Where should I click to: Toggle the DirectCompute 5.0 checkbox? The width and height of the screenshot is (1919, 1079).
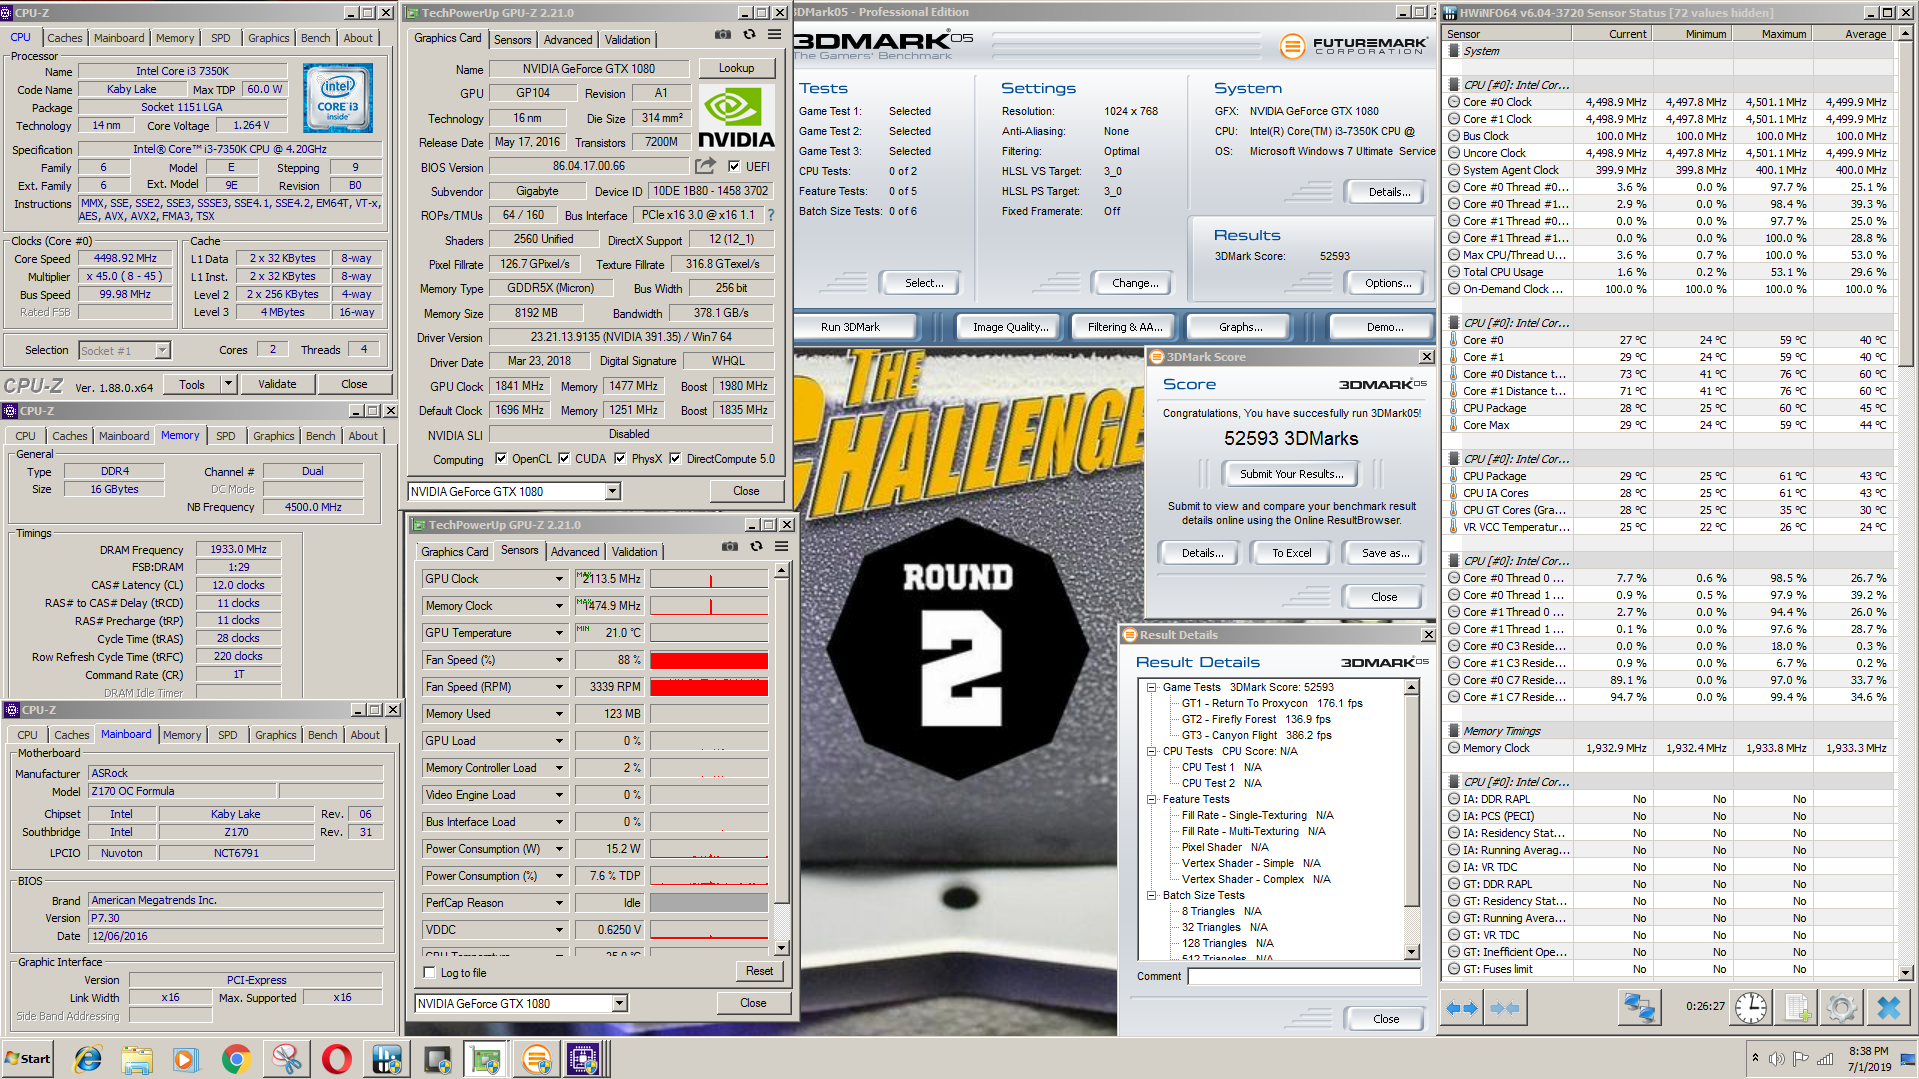pos(675,459)
